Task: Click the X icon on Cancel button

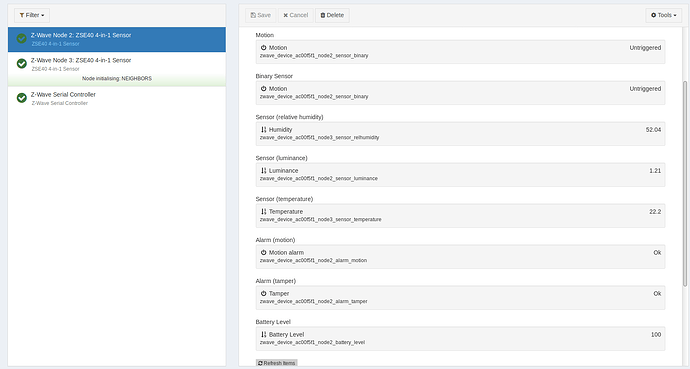Action: click(x=286, y=15)
